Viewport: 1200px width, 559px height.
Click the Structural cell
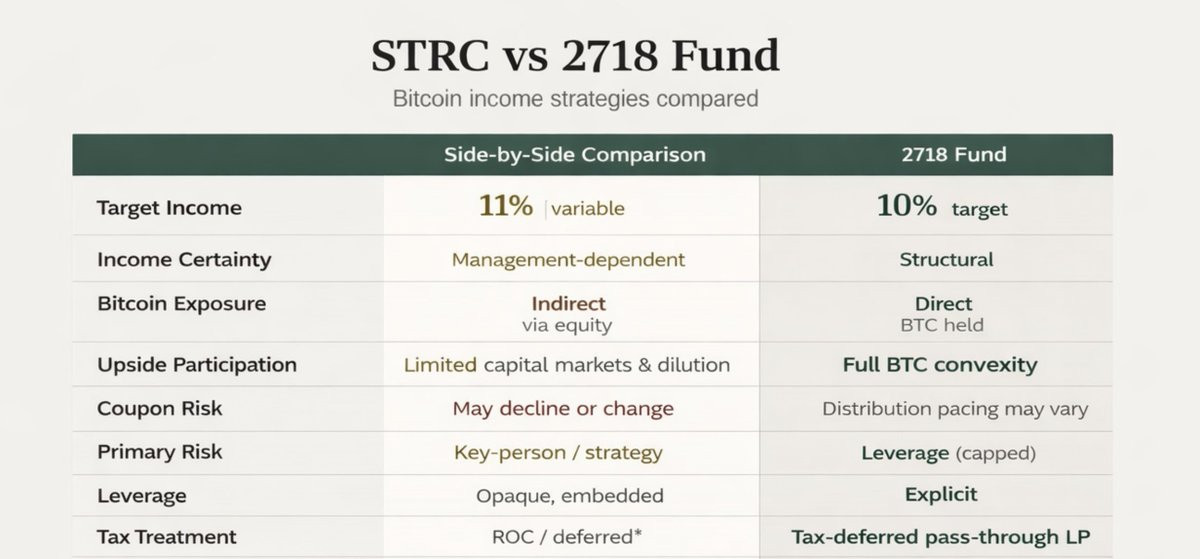click(946, 260)
